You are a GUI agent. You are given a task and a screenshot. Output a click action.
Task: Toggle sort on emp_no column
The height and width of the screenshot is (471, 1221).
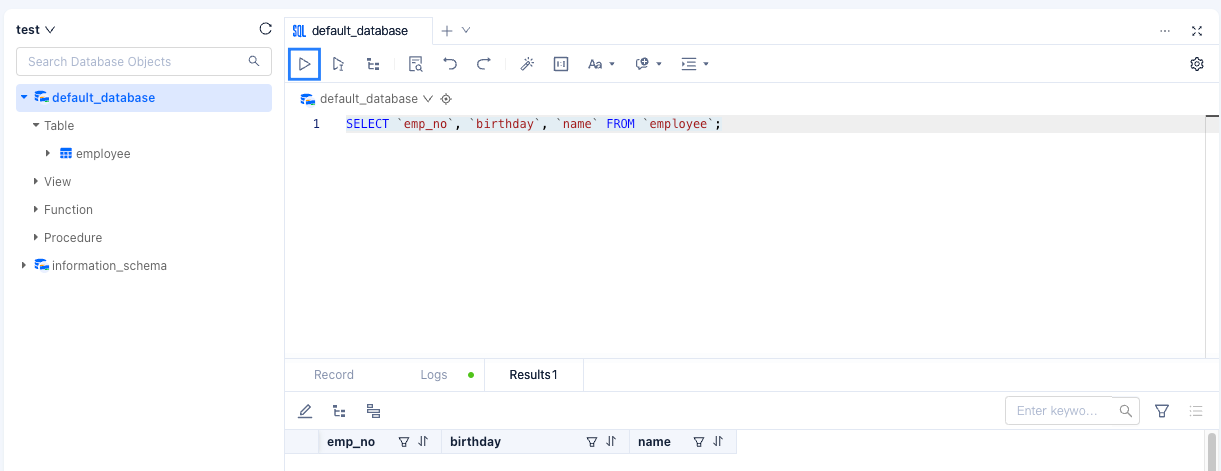click(x=423, y=441)
